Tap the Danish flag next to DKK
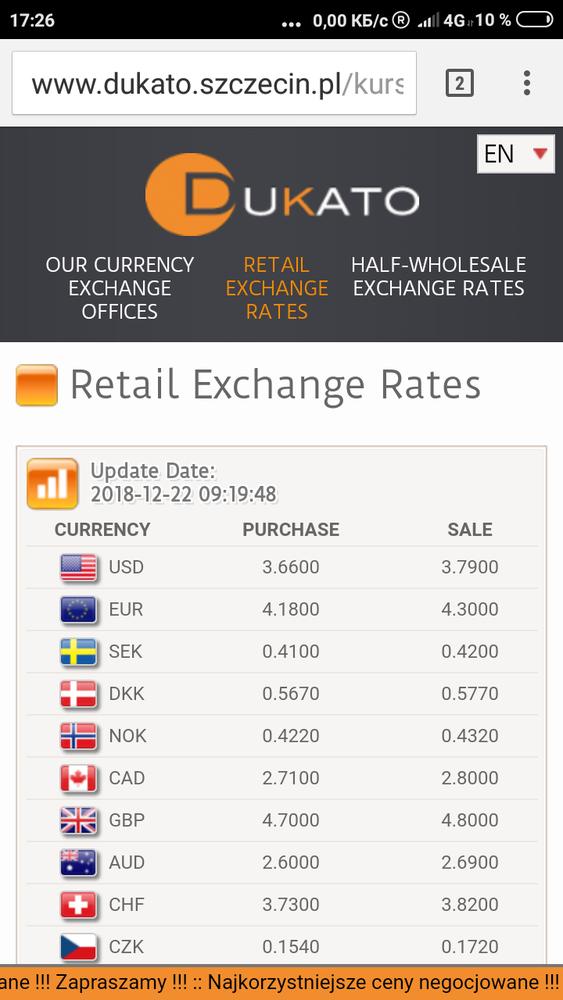This screenshot has height=1000, width=563. pos(78,694)
